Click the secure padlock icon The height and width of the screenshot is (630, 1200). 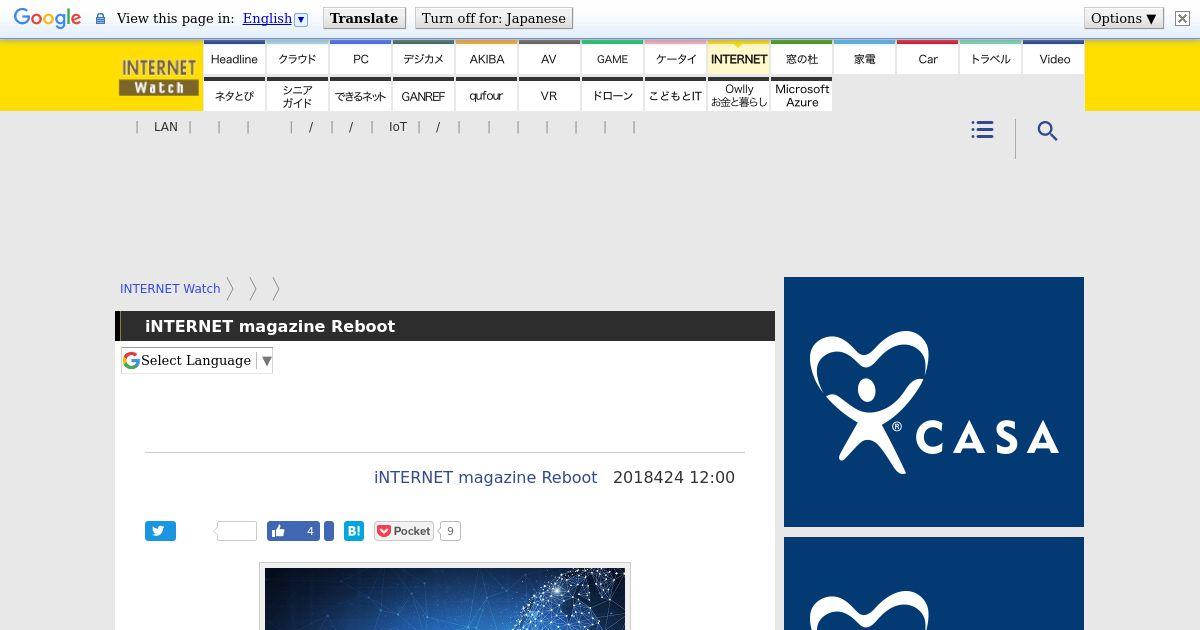pos(100,19)
